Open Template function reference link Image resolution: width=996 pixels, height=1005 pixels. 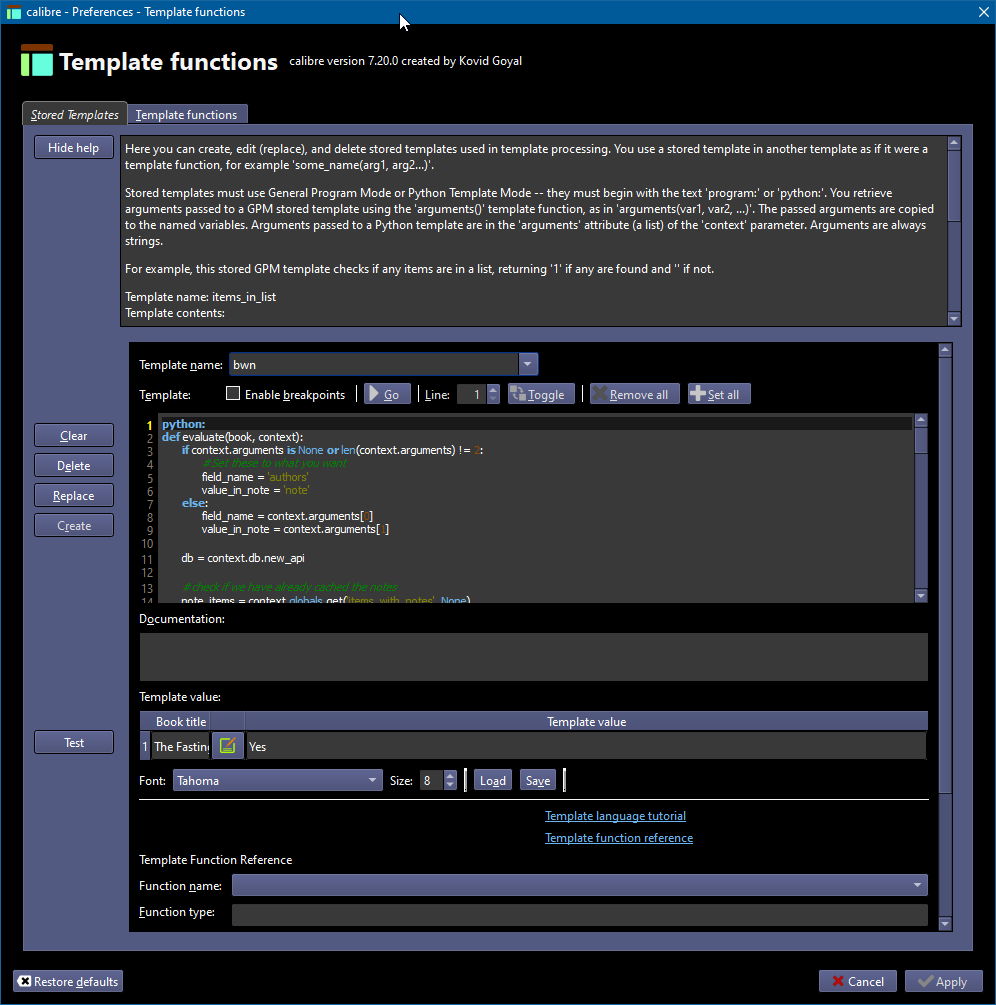click(618, 837)
